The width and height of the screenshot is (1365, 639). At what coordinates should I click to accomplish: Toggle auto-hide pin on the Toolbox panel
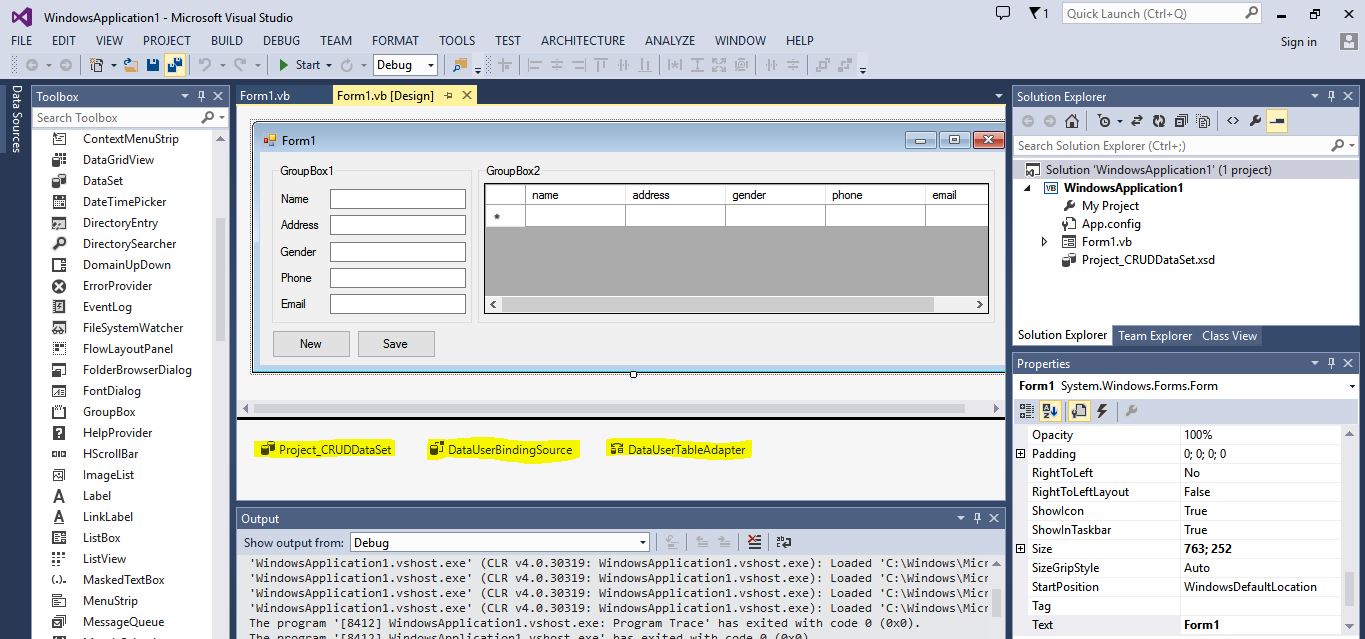[199, 96]
